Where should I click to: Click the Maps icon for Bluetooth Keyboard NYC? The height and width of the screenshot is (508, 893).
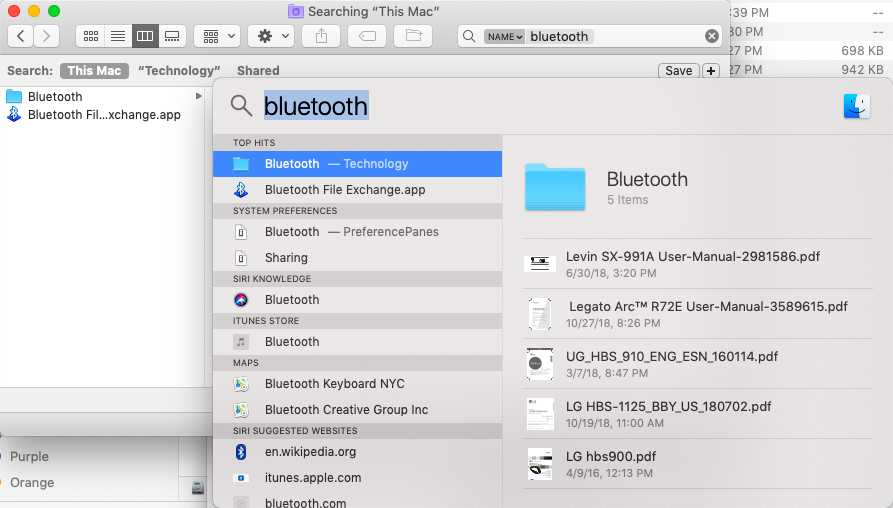coord(241,384)
